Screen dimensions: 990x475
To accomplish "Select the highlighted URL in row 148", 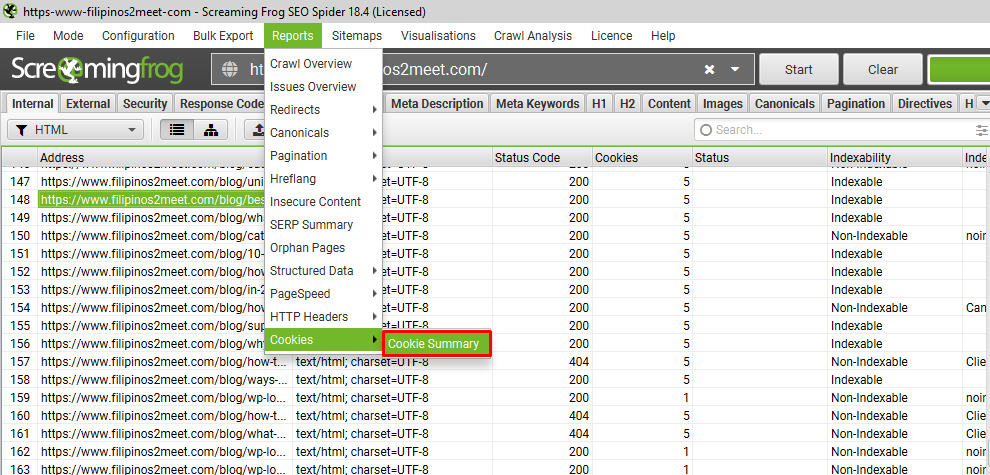I will [x=153, y=200].
